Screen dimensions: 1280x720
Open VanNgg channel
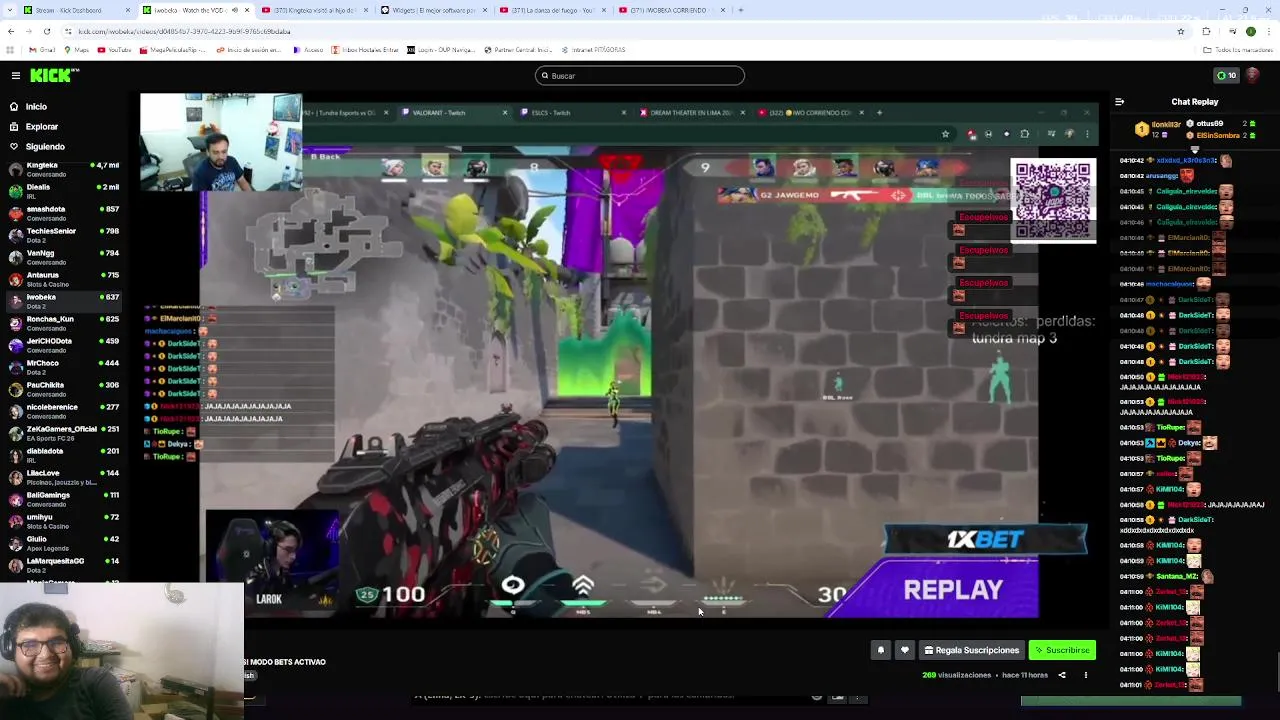64,257
